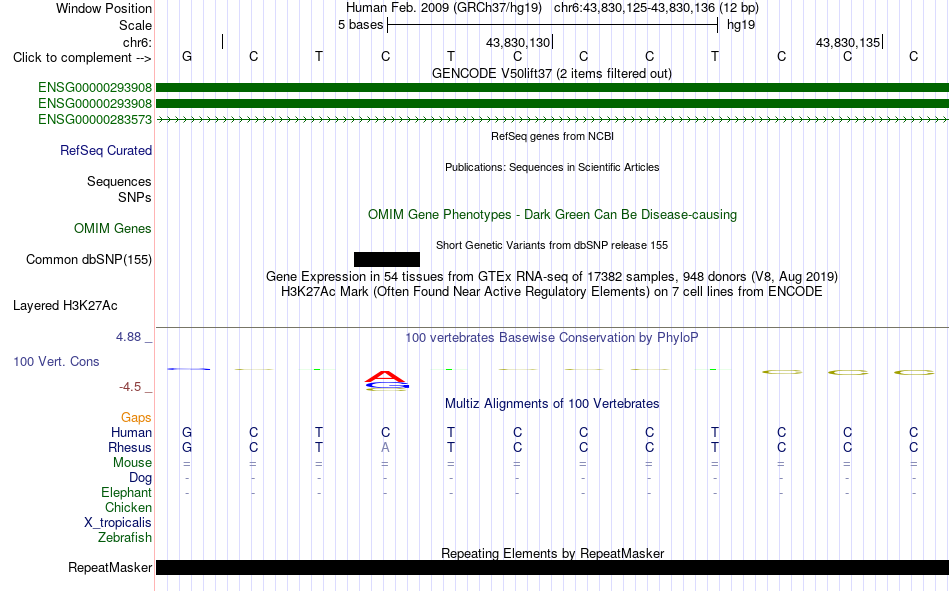Click the Chicken species label

pos(128,507)
